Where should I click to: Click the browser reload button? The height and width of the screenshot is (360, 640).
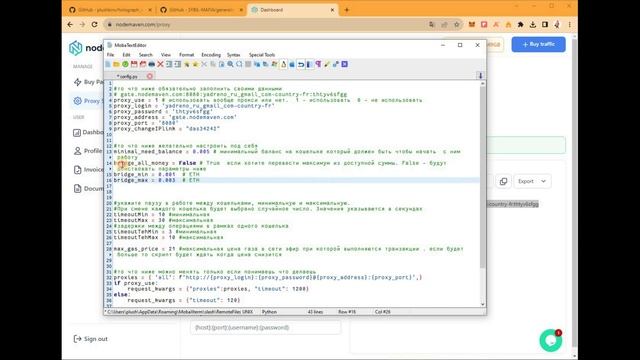point(94,24)
